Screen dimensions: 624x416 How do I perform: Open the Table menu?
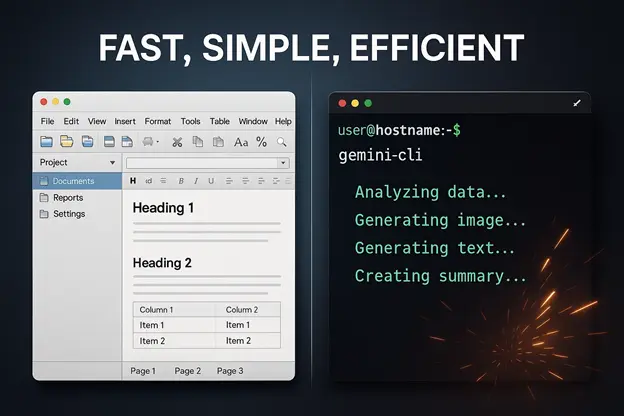pyautogui.click(x=220, y=121)
